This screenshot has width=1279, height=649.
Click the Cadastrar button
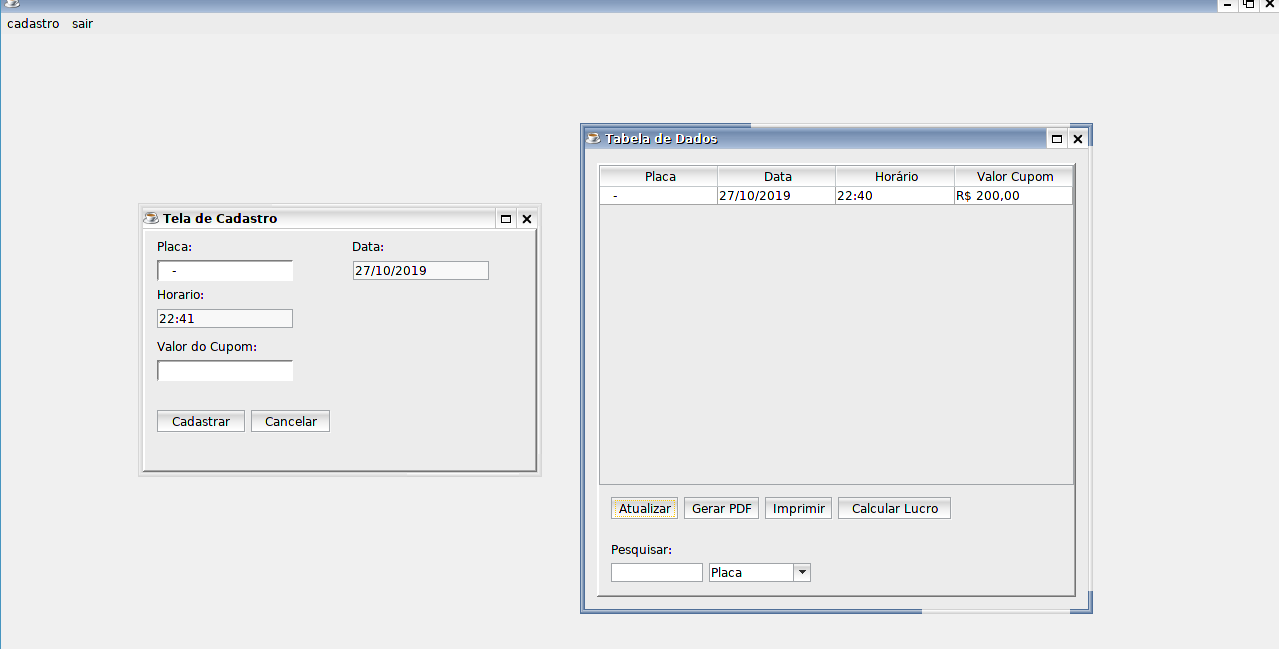[x=201, y=421]
